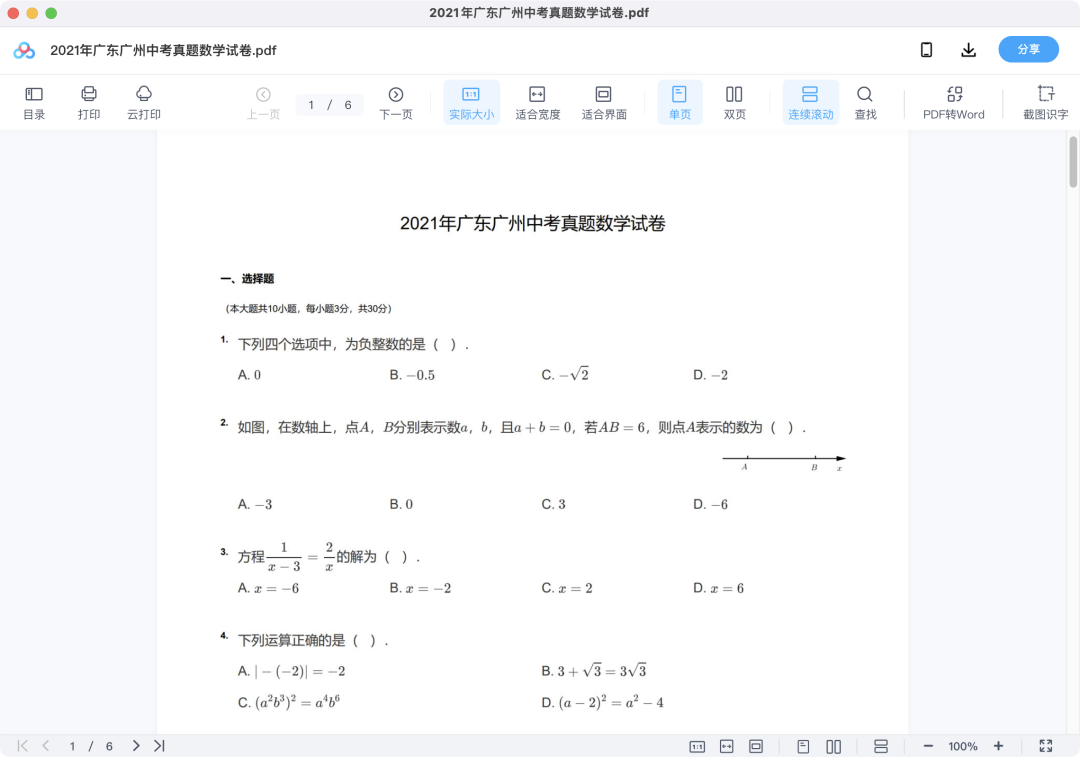Switch to 双页 double page mode
This screenshot has width=1080, height=757.
pyautogui.click(x=734, y=103)
